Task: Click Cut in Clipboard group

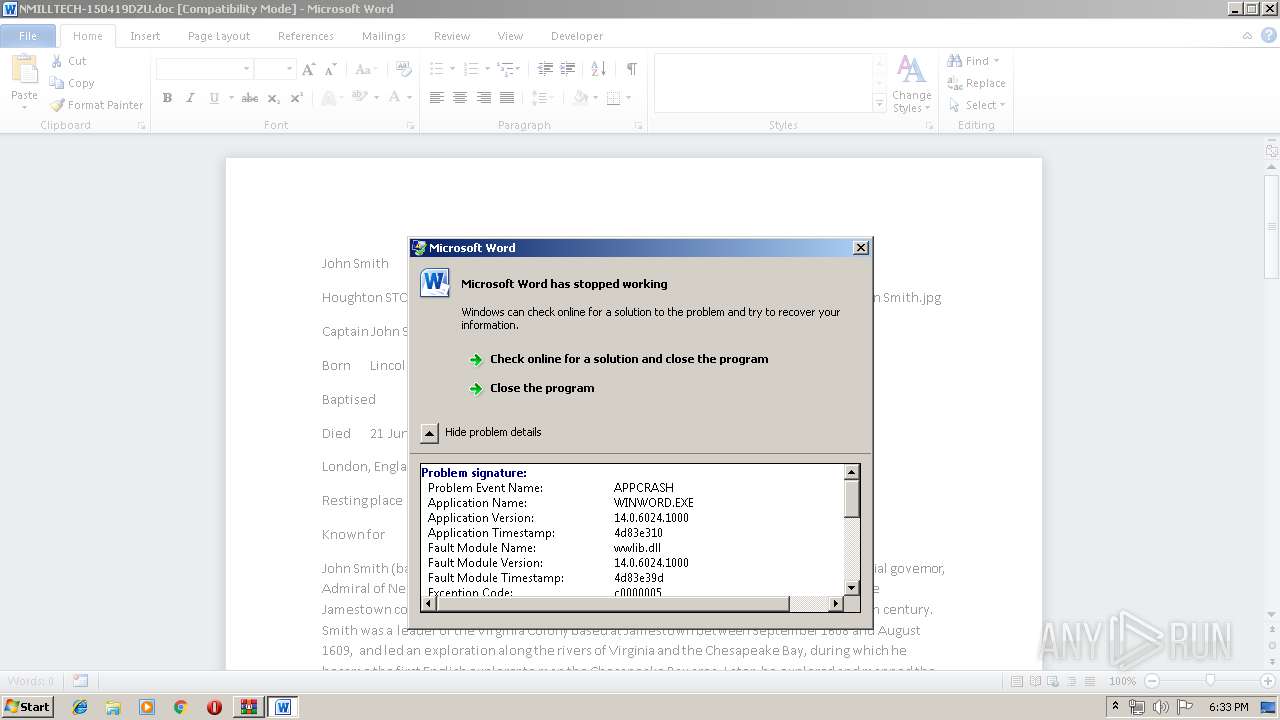Action: [x=69, y=61]
